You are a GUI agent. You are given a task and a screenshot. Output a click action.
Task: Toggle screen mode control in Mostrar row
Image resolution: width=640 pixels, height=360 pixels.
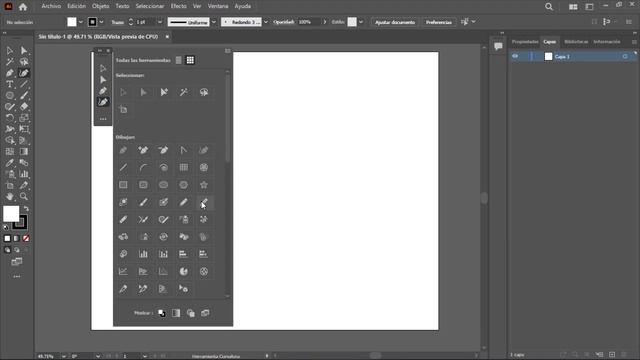tap(205, 313)
